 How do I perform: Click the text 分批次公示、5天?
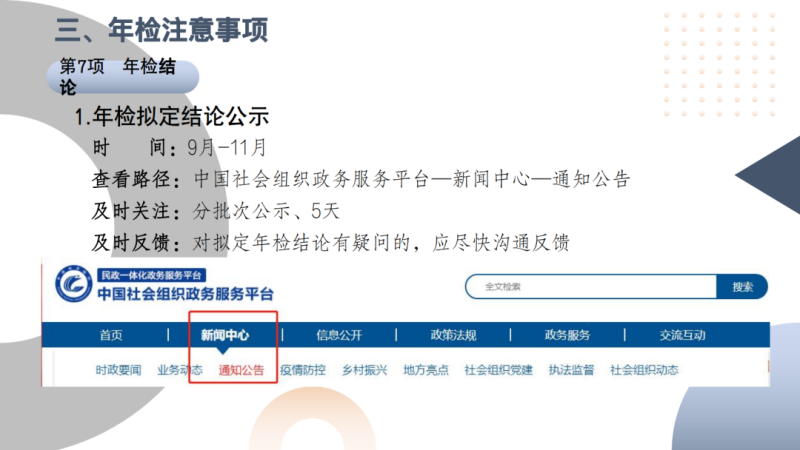[266, 211]
